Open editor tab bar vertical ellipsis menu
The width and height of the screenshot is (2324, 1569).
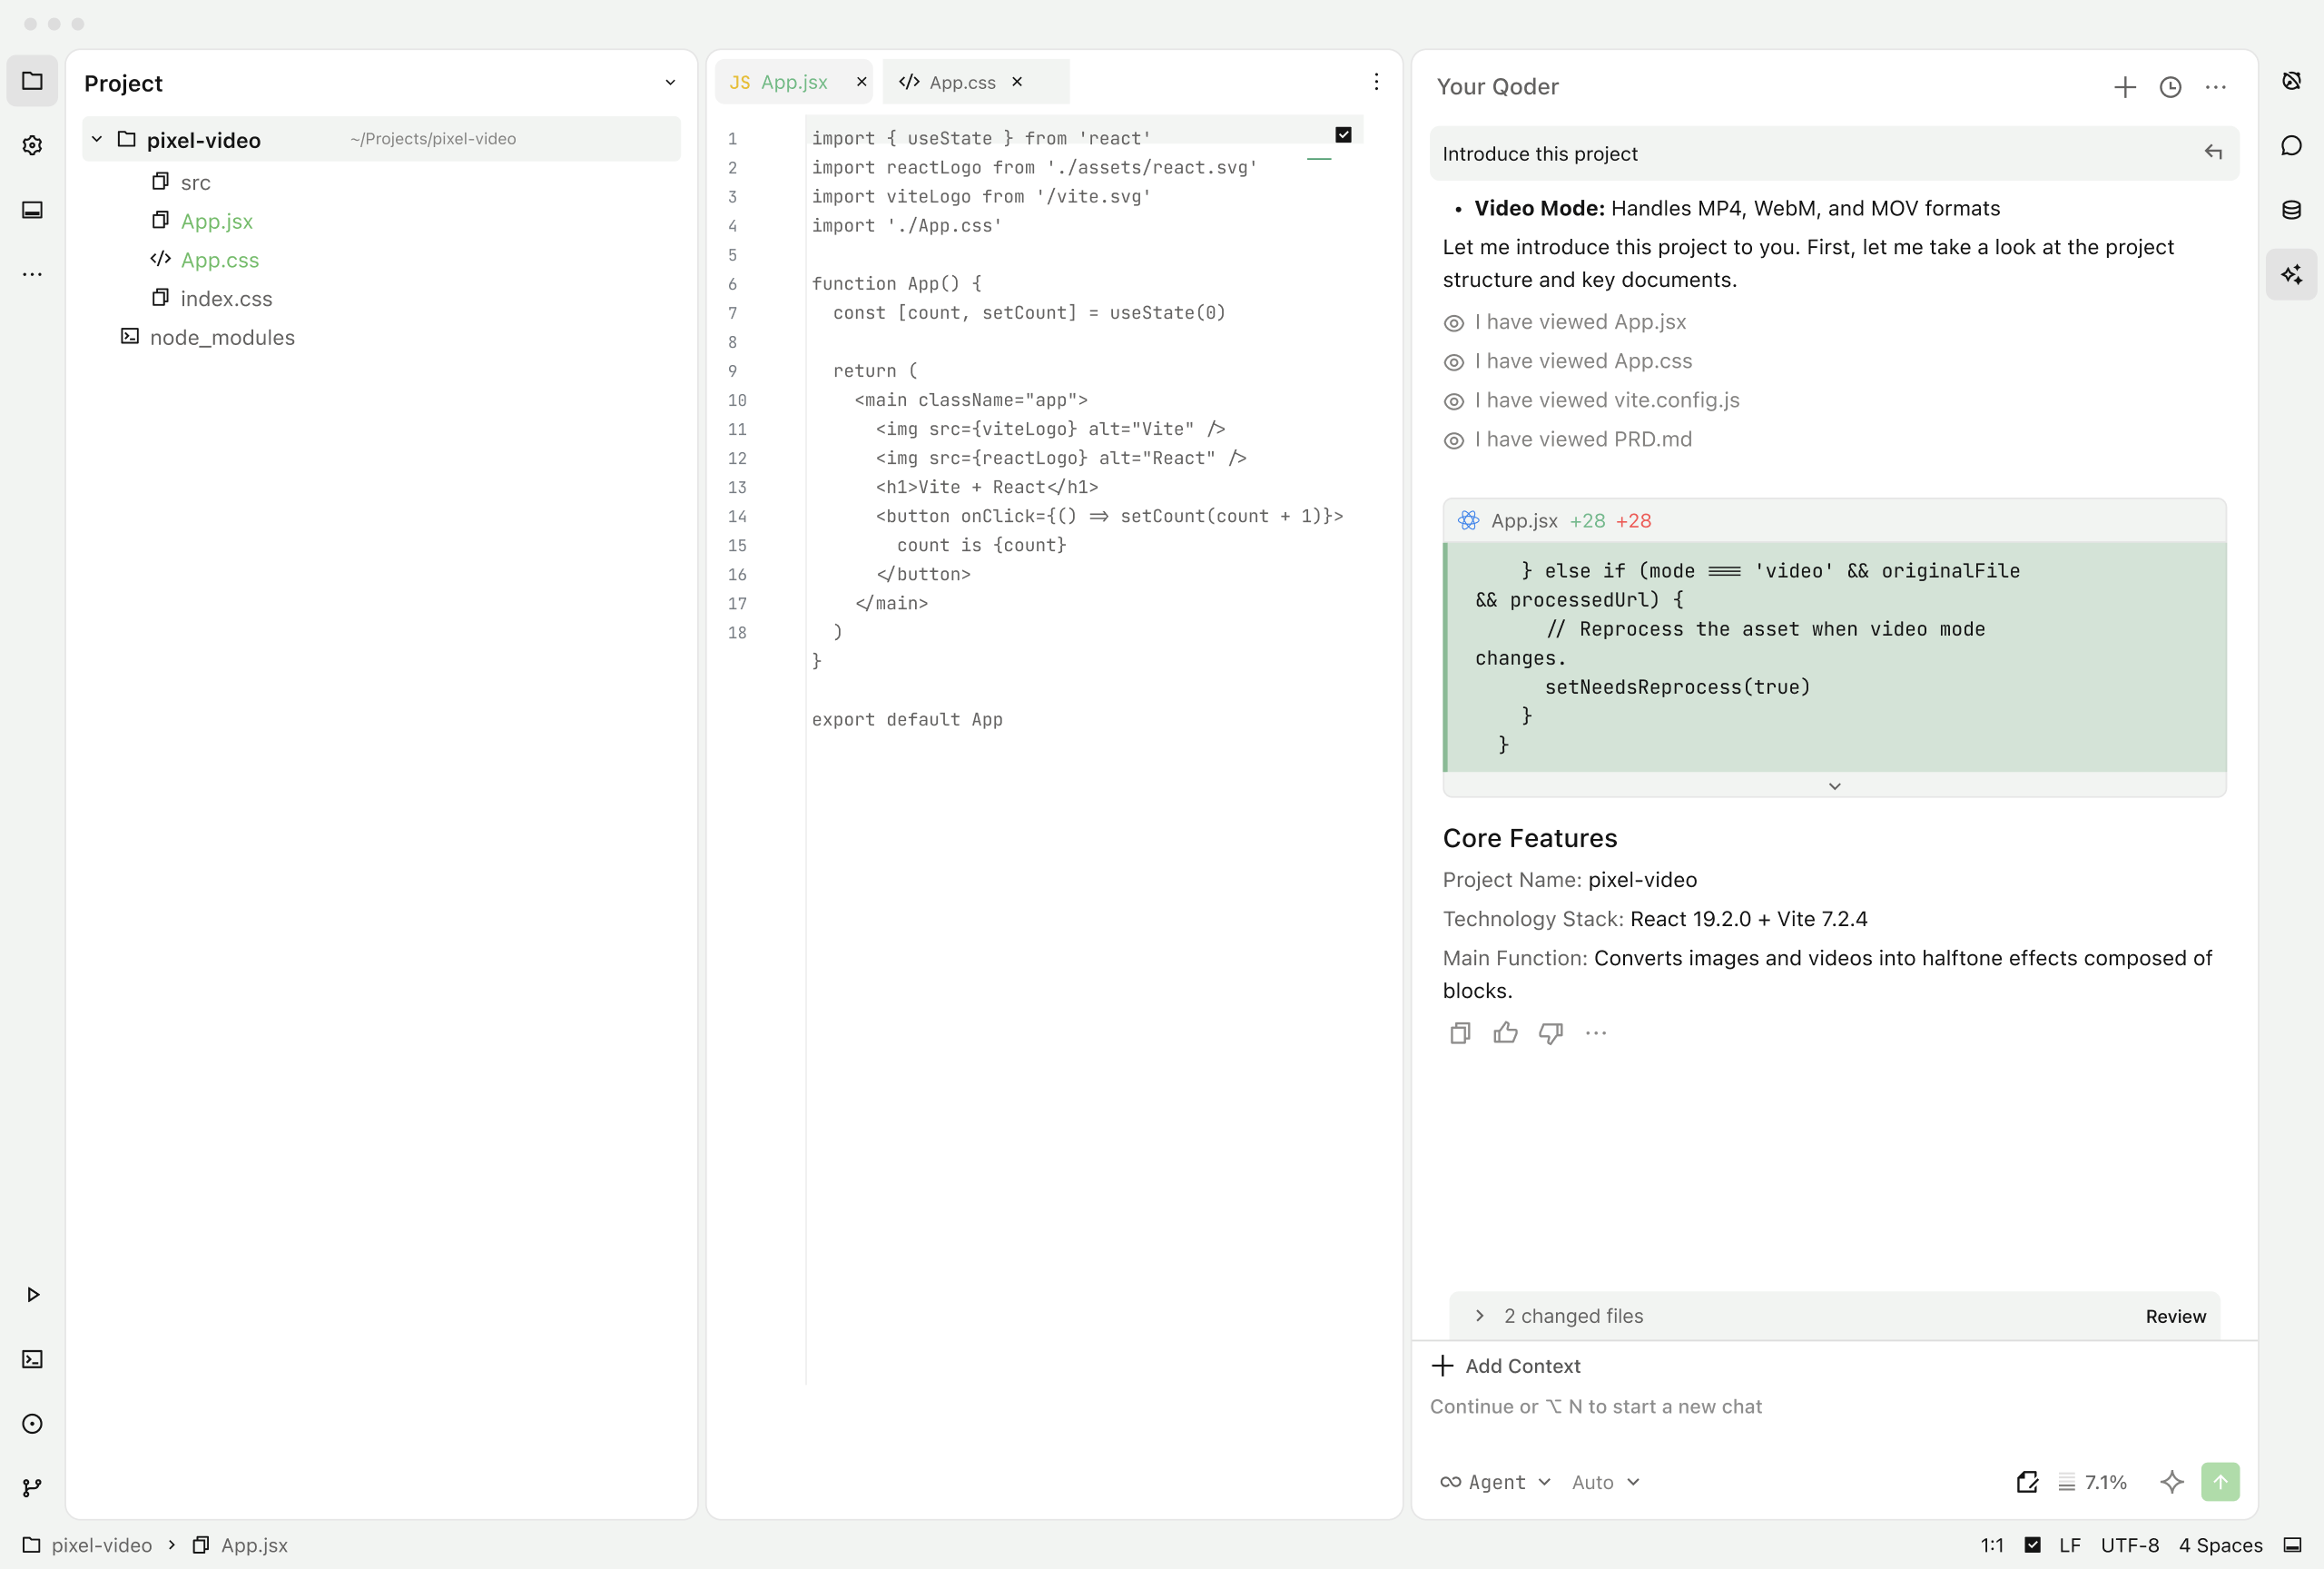pyautogui.click(x=1376, y=82)
